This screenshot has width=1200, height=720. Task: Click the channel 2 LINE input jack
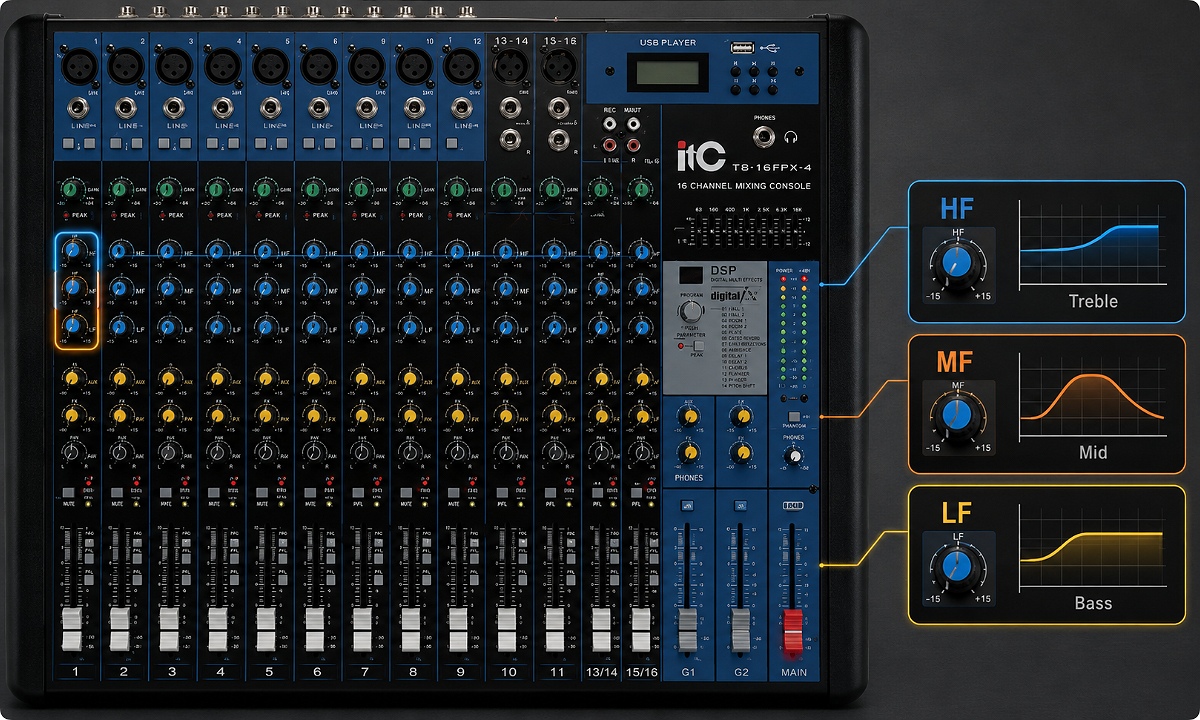tap(124, 110)
